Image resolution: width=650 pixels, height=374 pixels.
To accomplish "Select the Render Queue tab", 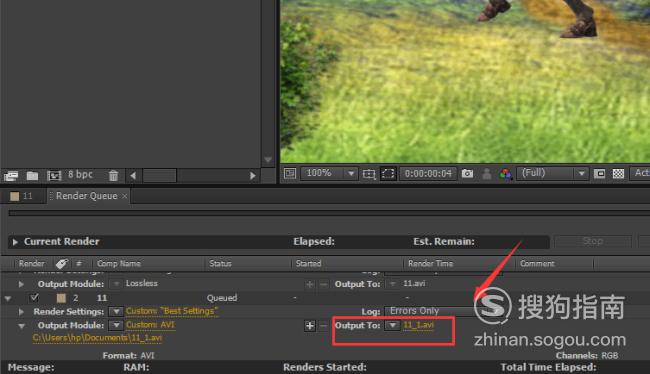I will 87,196.
